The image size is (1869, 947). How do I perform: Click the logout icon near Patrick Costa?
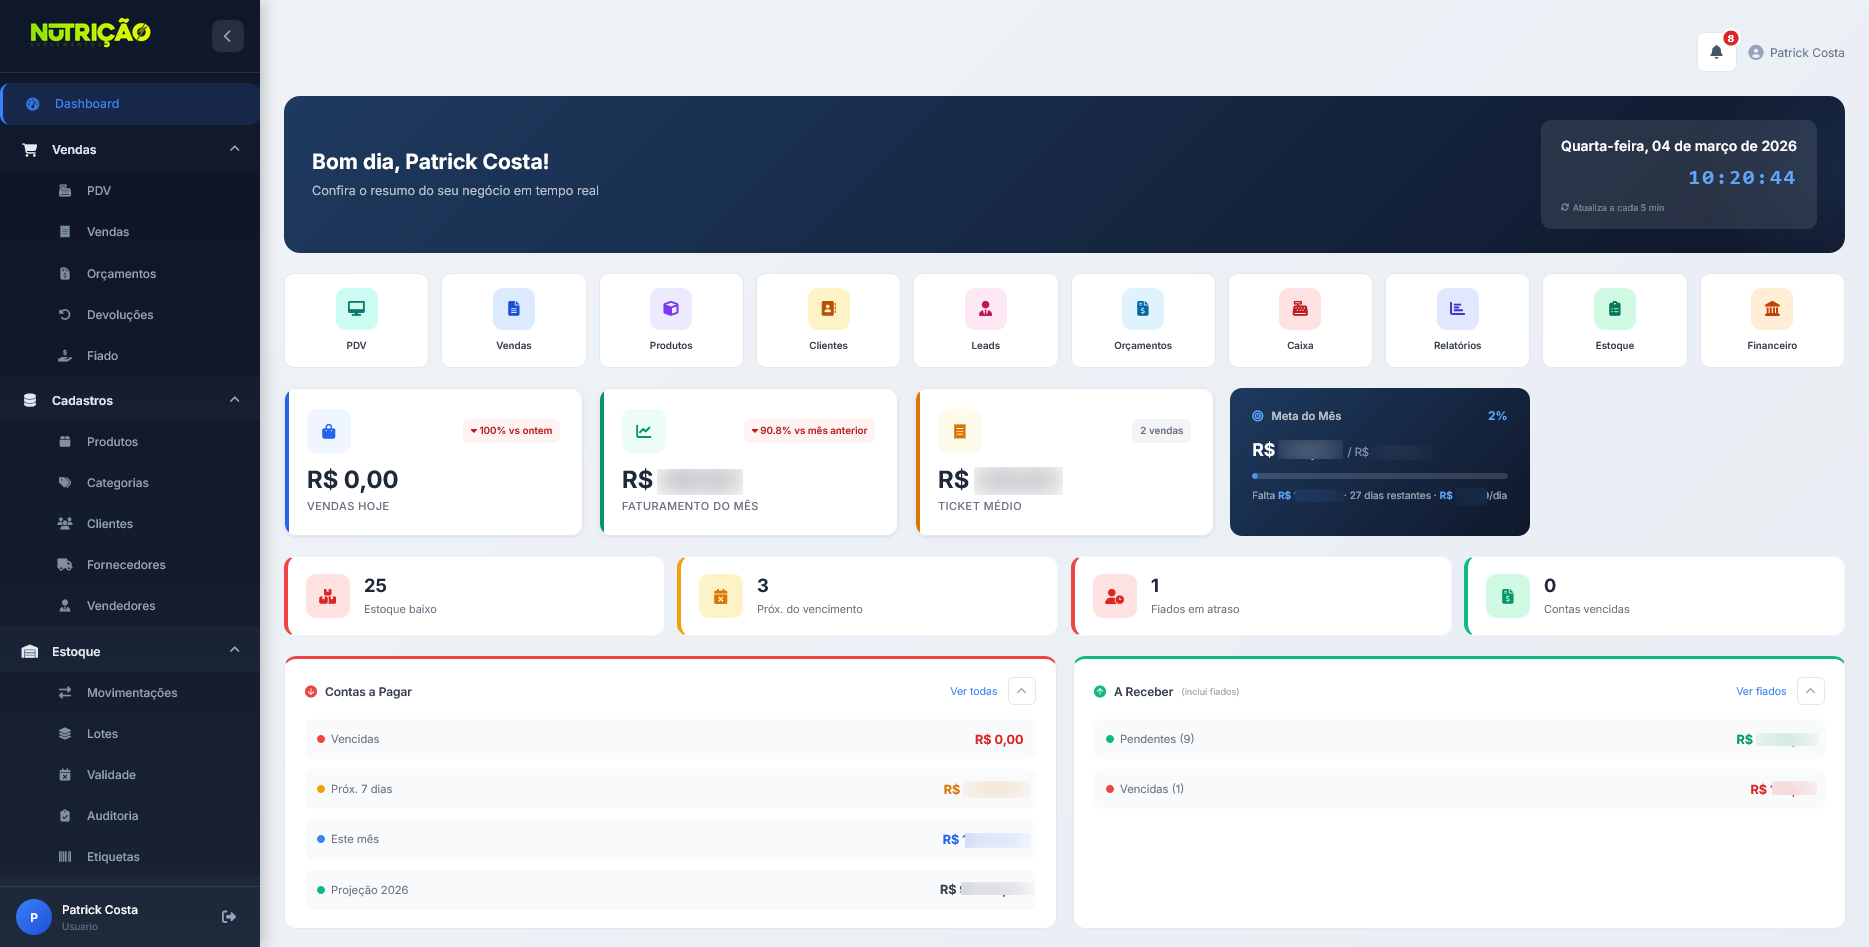228,916
